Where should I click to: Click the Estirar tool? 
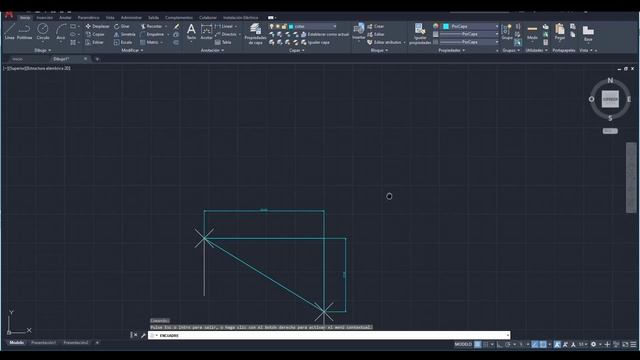coord(95,42)
